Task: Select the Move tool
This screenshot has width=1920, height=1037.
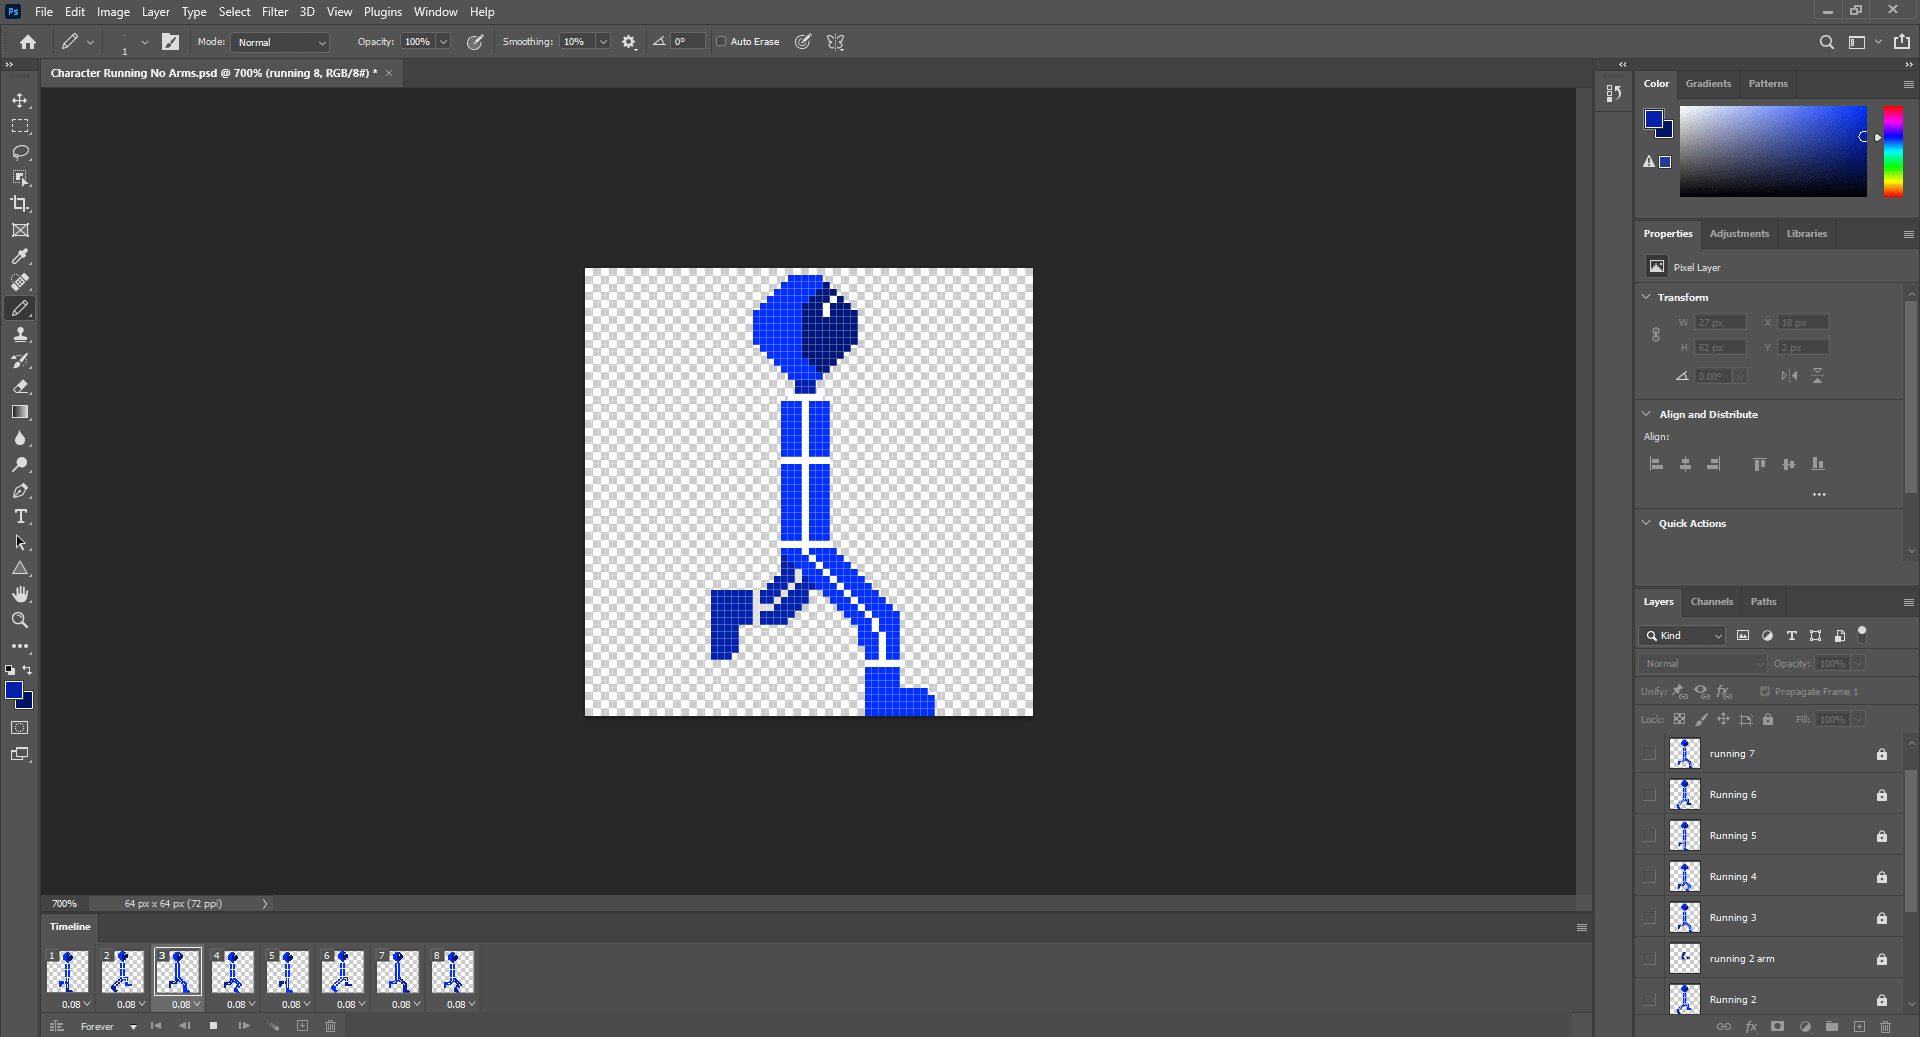Action: coord(20,100)
